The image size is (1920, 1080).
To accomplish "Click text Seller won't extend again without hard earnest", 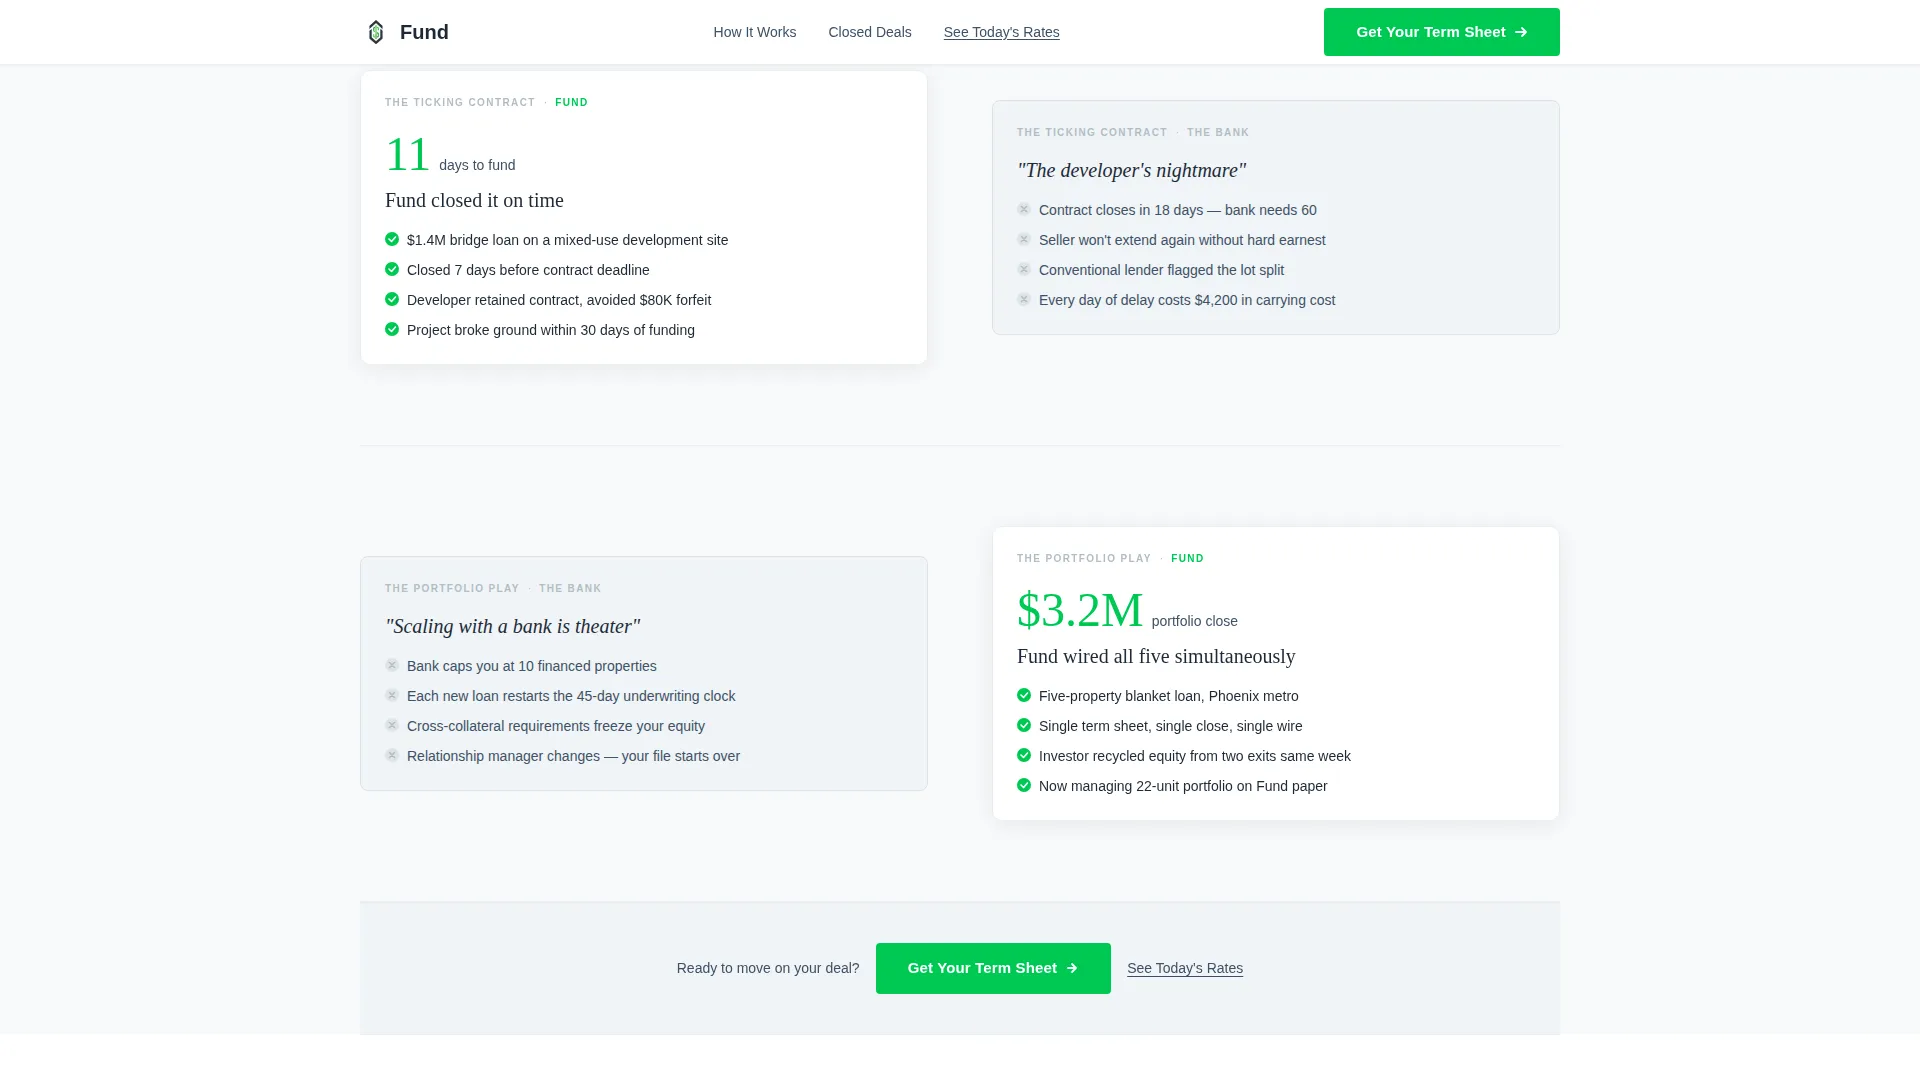I will pyautogui.click(x=1182, y=240).
